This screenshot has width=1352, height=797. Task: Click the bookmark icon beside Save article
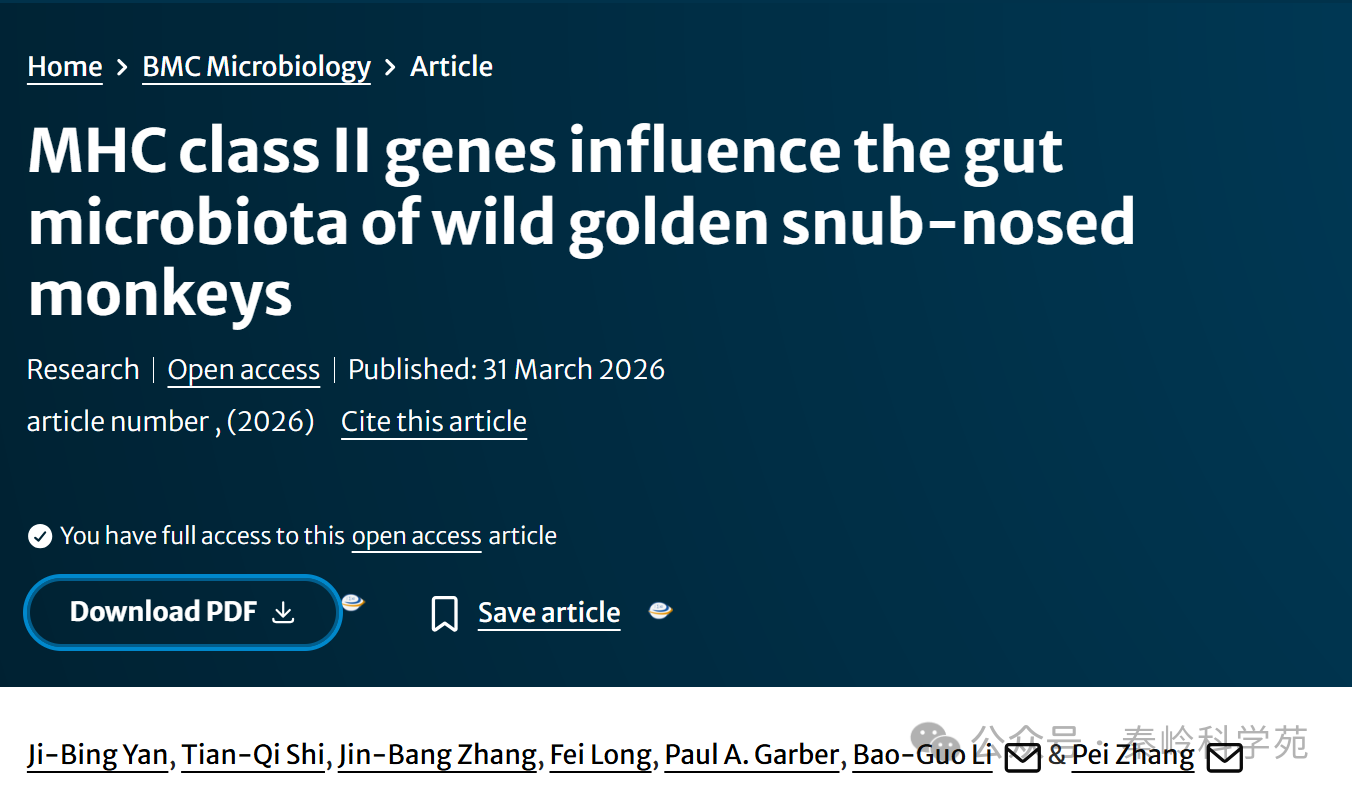[444, 613]
